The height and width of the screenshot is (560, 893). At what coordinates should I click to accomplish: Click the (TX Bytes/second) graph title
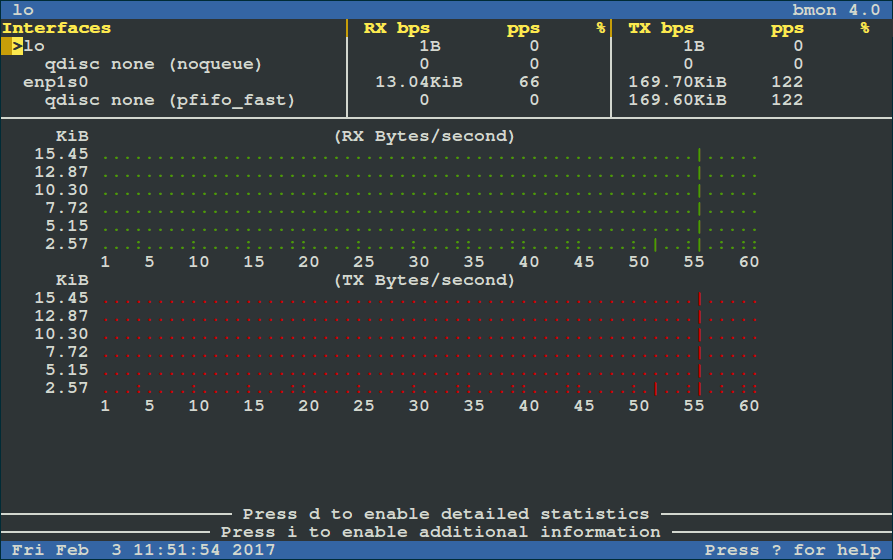[424, 280]
